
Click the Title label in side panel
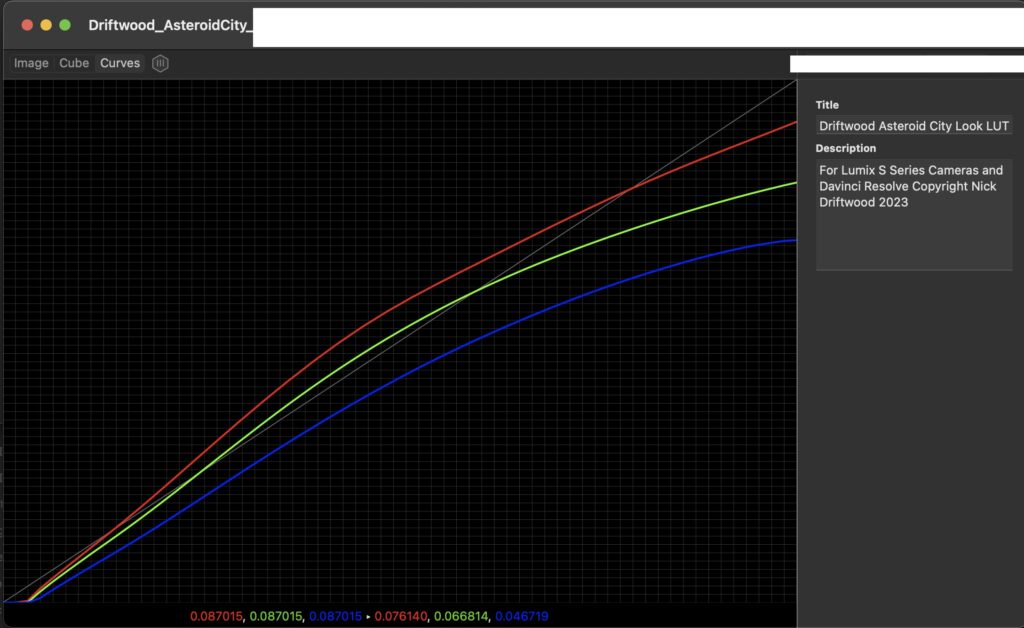tap(827, 105)
